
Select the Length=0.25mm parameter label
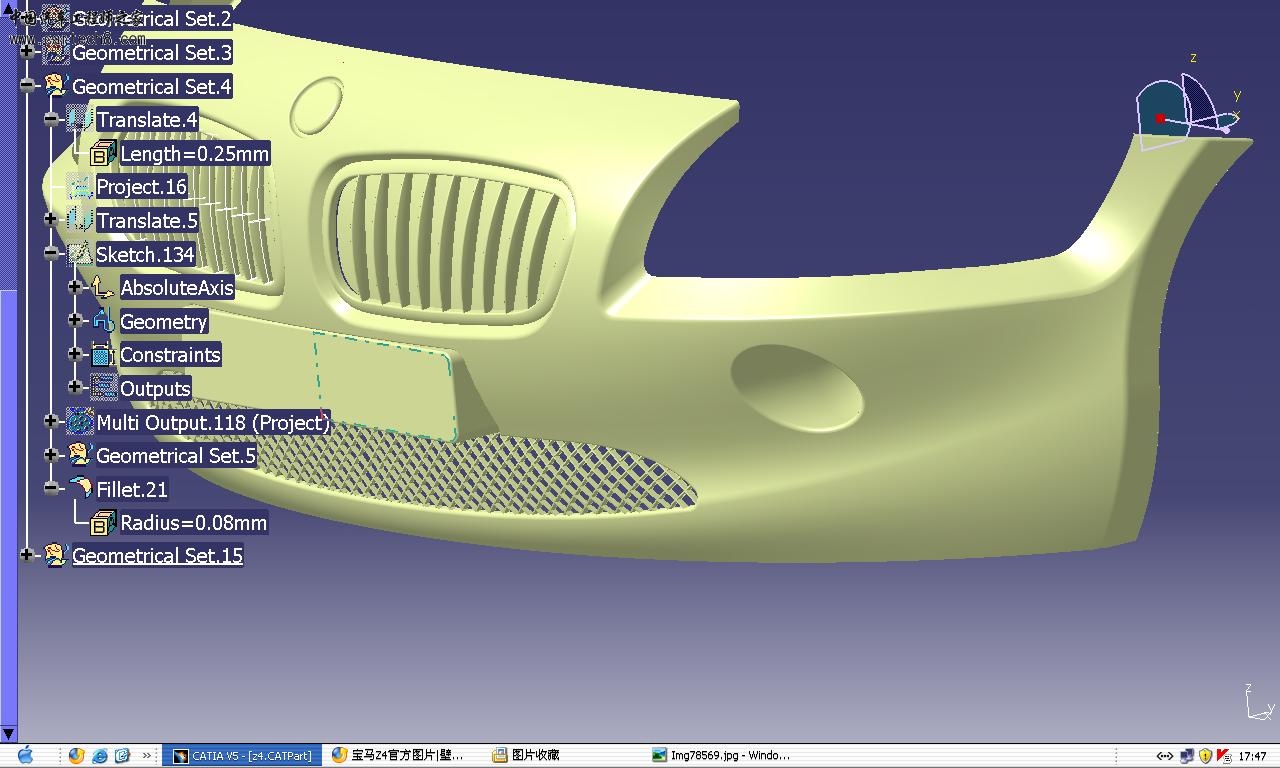click(195, 154)
